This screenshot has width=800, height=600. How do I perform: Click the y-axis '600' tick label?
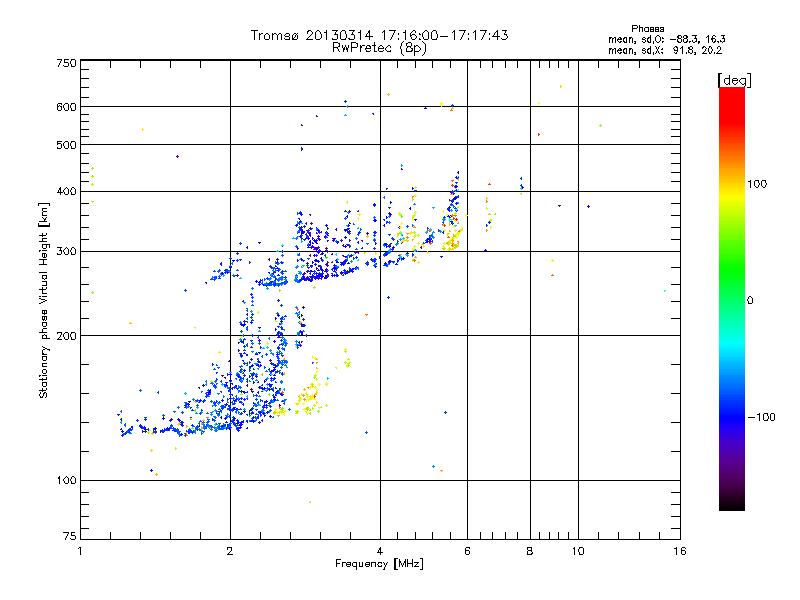point(66,107)
